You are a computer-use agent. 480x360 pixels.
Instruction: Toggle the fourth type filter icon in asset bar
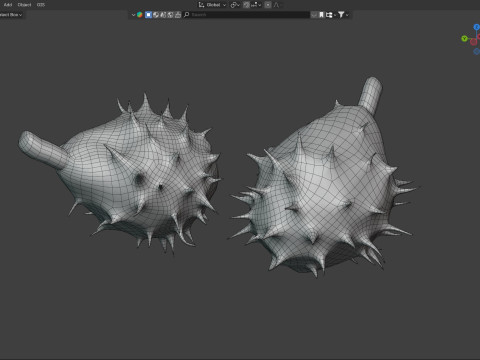coord(170,15)
